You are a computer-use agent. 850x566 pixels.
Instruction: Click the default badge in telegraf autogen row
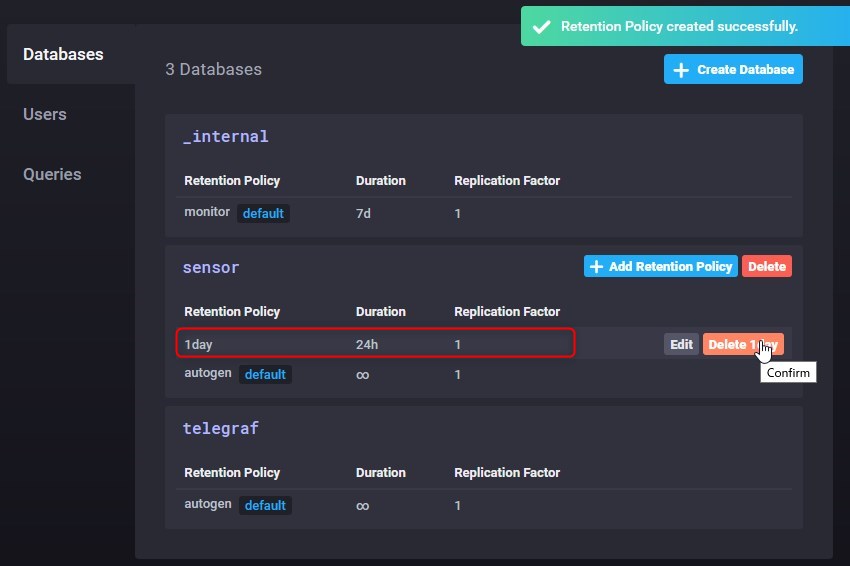[x=265, y=505]
